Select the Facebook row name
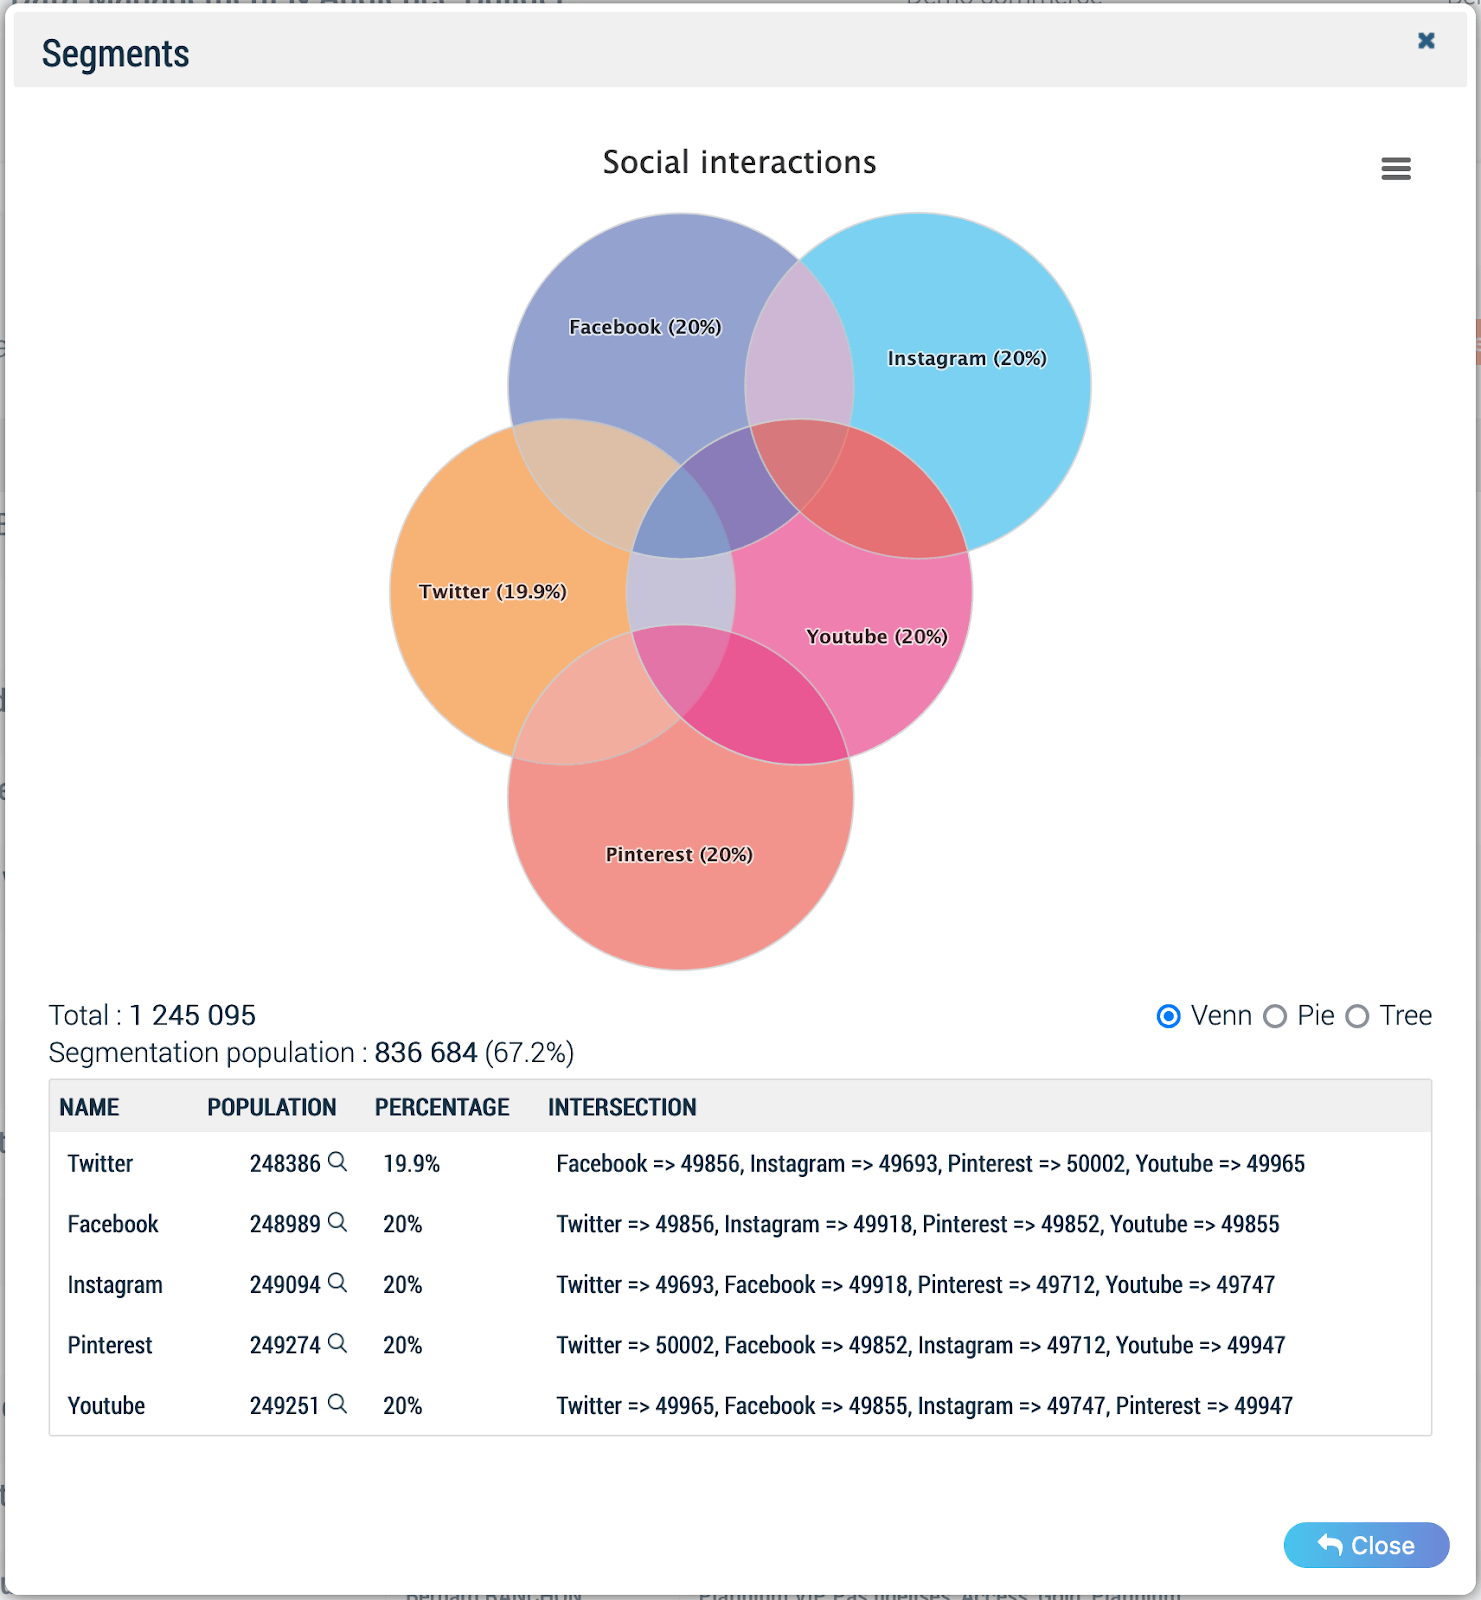Image resolution: width=1481 pixels, height=1600 pixels. 113,1224
